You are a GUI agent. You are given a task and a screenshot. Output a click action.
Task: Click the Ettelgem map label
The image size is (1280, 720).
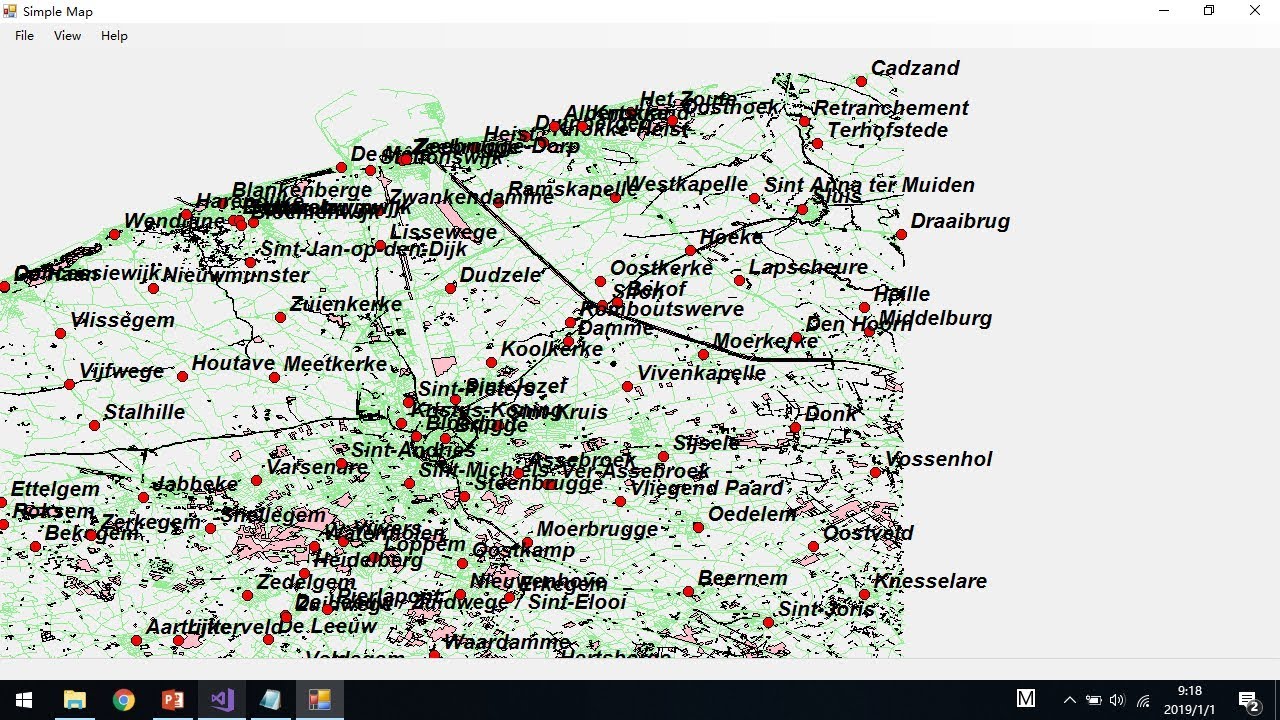[55, 489]
